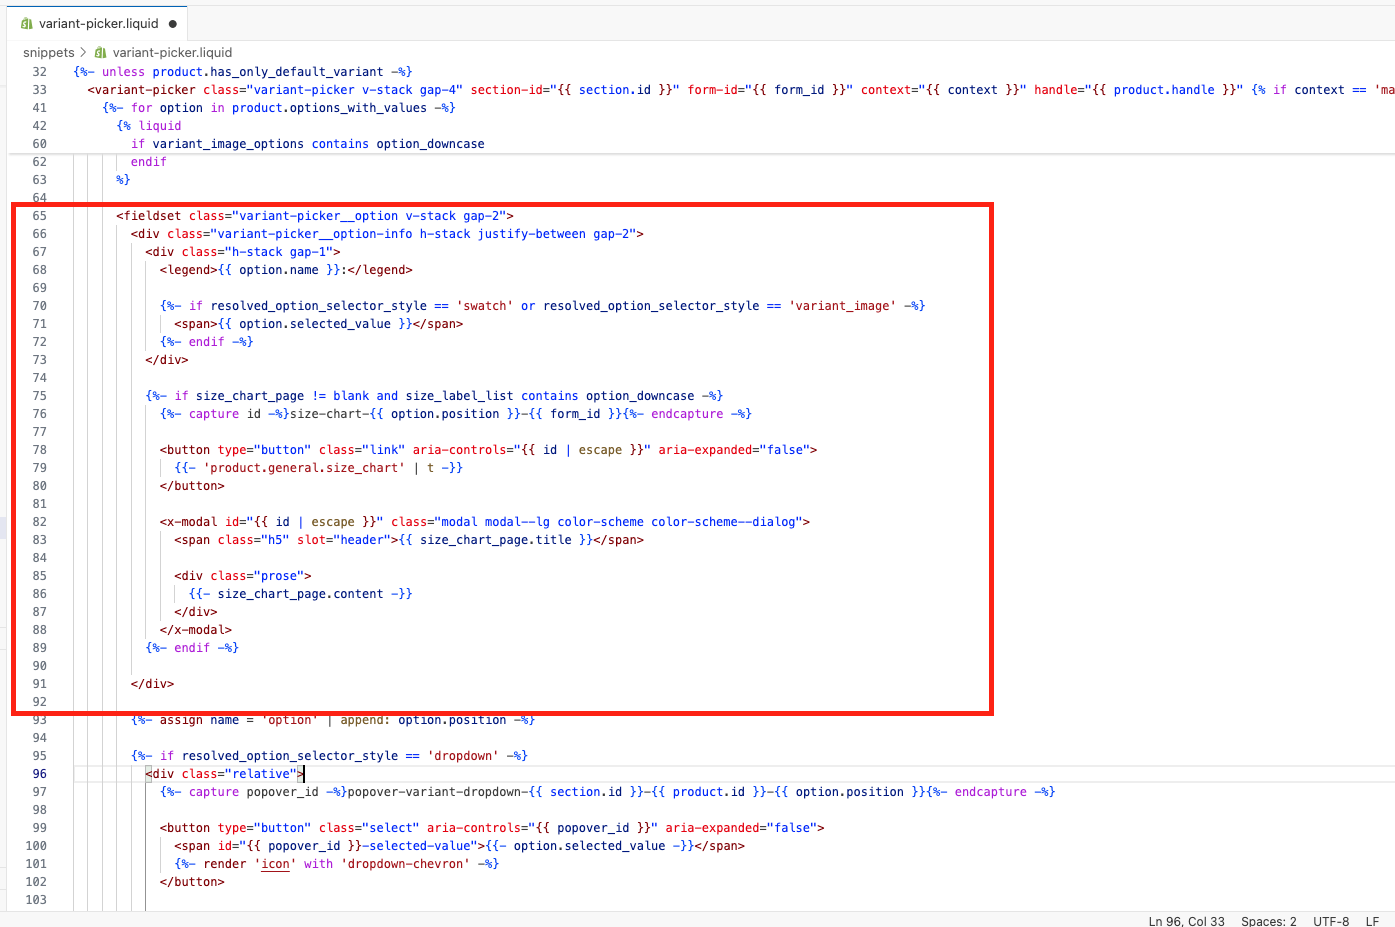This screenshot has width=1395, height=927.
Task: Open the Spaces: 2 indentation setting
Action: click(x=1268, y=921)
